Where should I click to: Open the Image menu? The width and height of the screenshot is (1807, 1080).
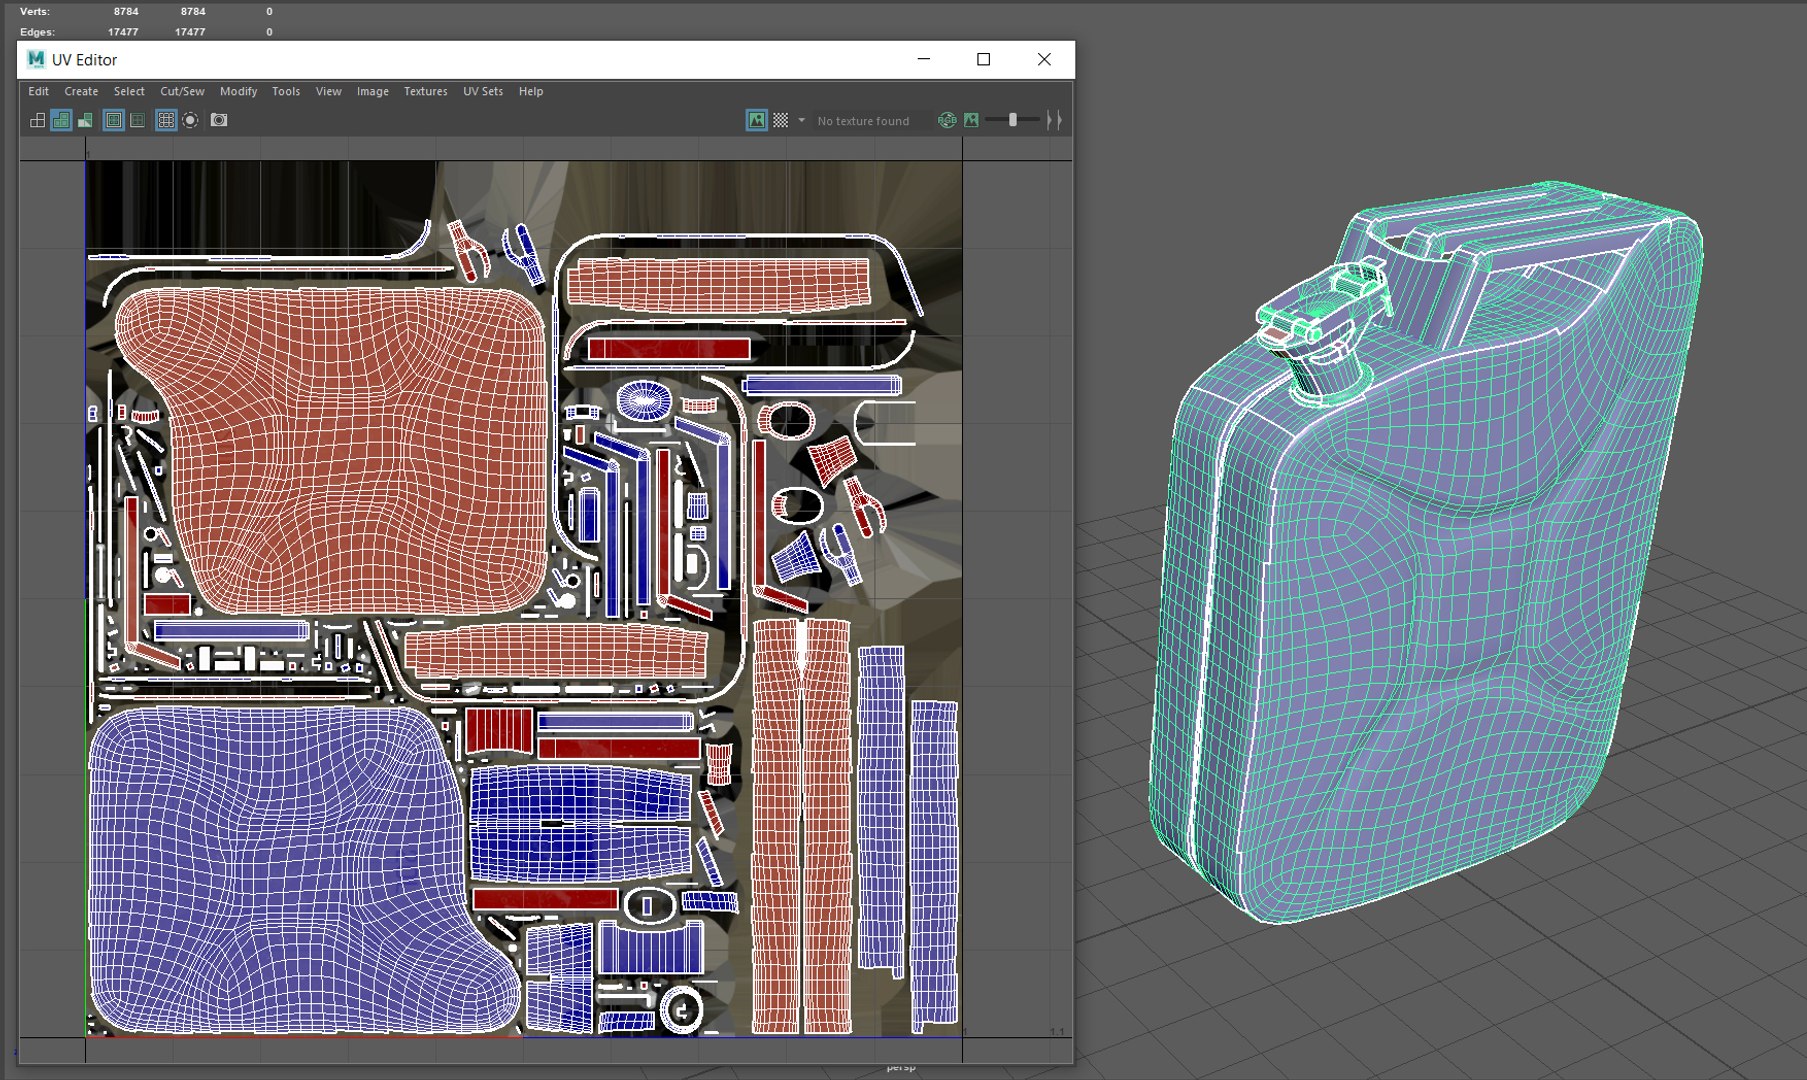[372, 91]
